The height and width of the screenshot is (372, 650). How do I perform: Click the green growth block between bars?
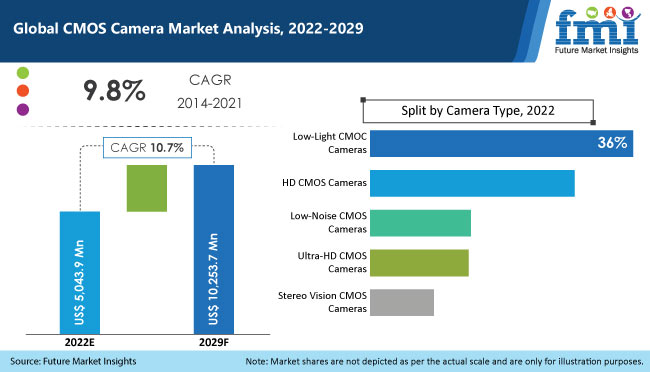pyautogui.click(x=147, y=188)
